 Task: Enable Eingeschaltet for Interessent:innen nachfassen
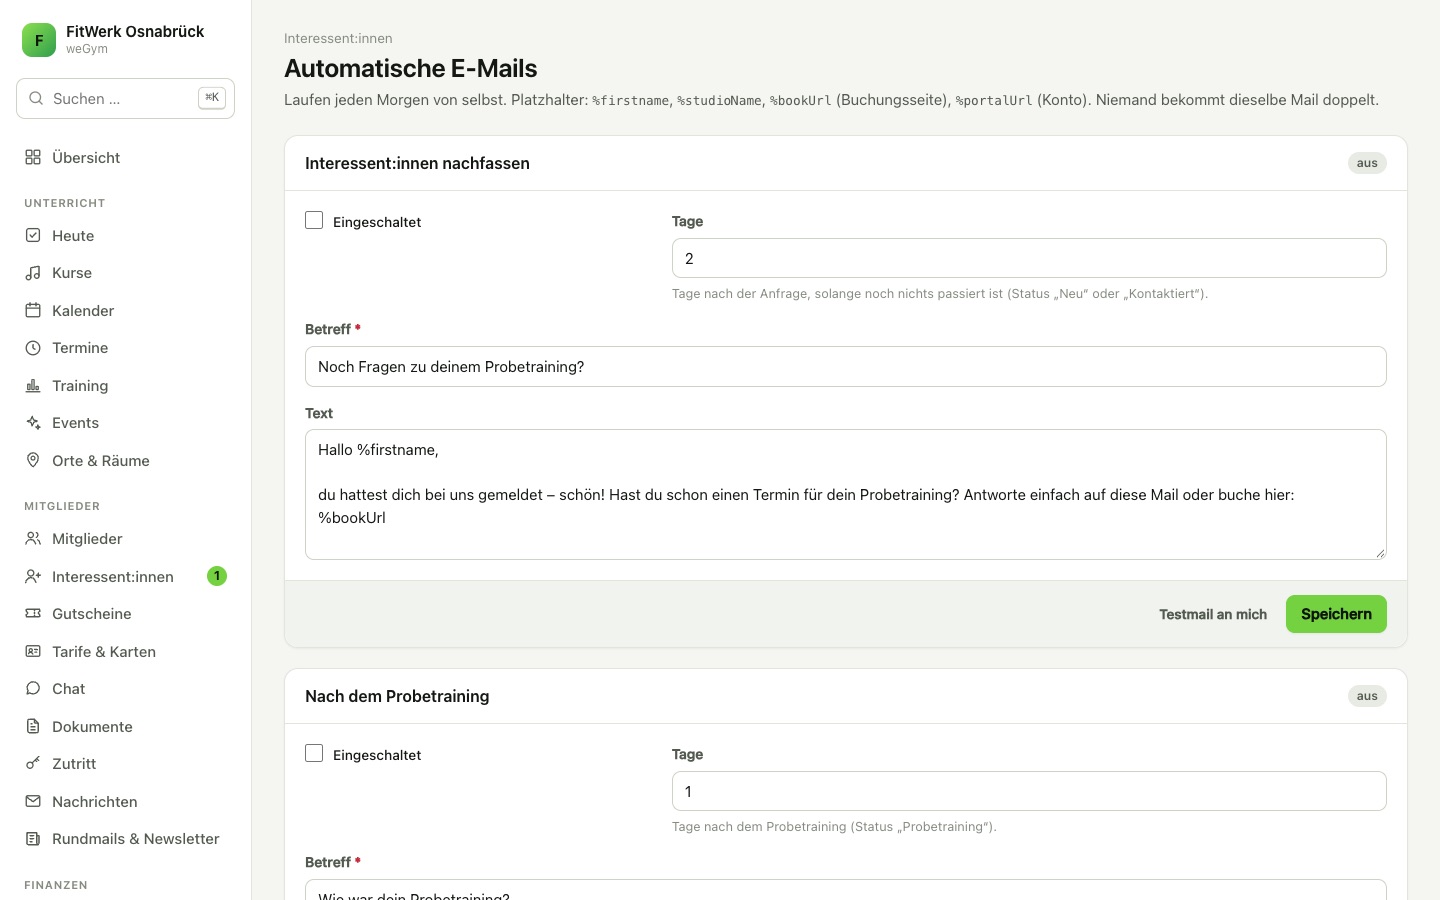[x=314, y=220]
